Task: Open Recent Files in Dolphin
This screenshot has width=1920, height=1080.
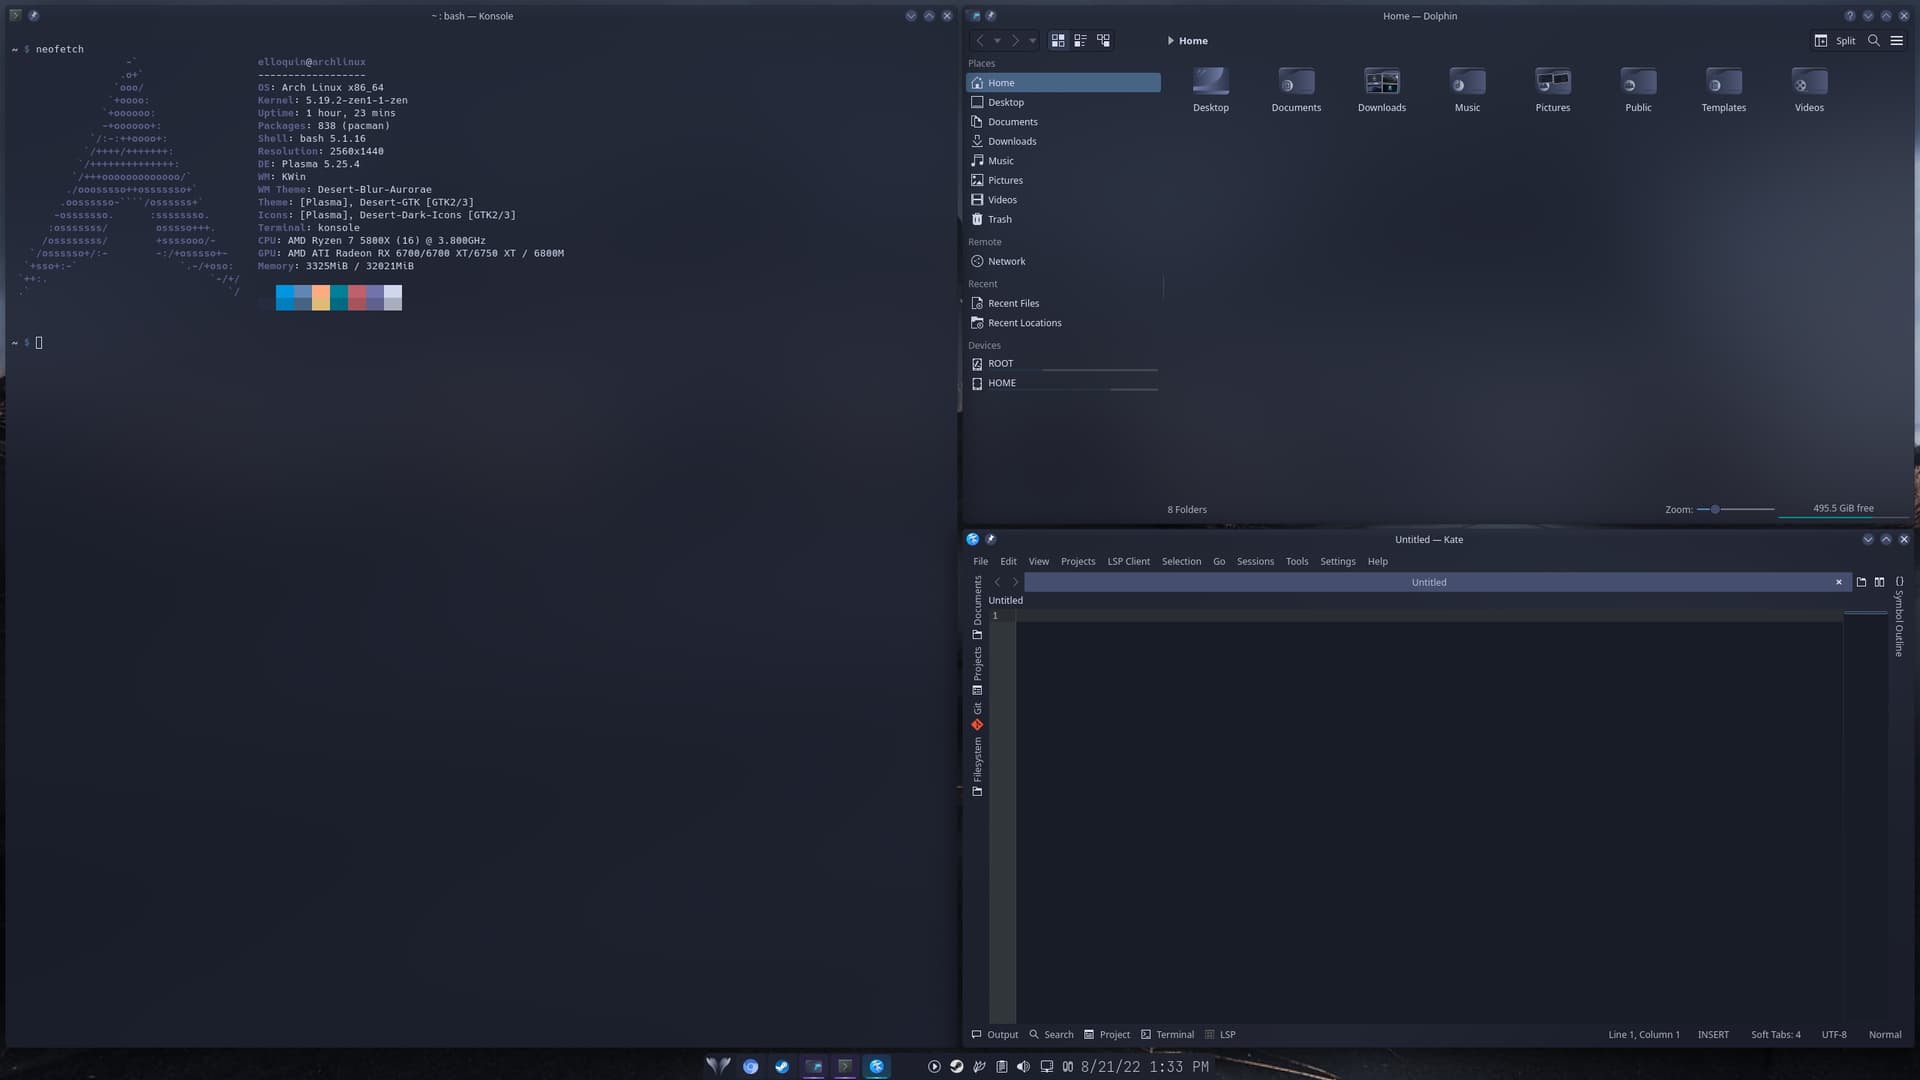Action: [x=1012, y=303]
